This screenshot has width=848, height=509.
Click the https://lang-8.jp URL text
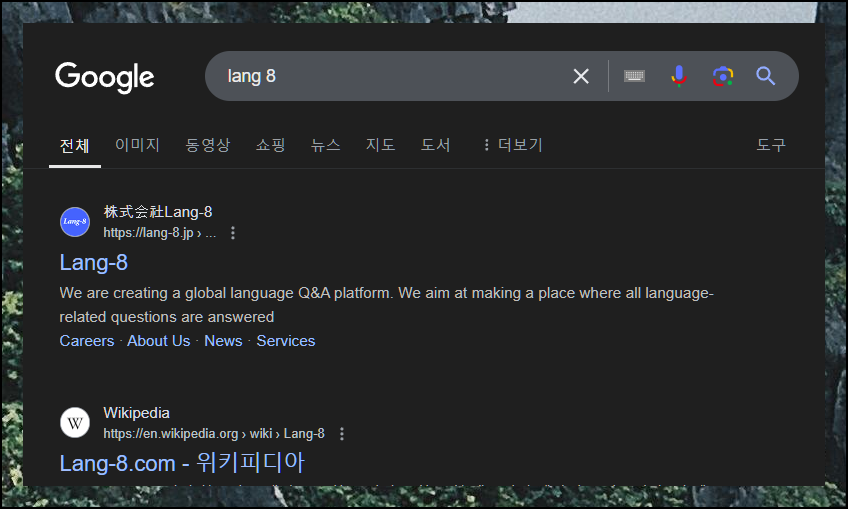point(160,233)
